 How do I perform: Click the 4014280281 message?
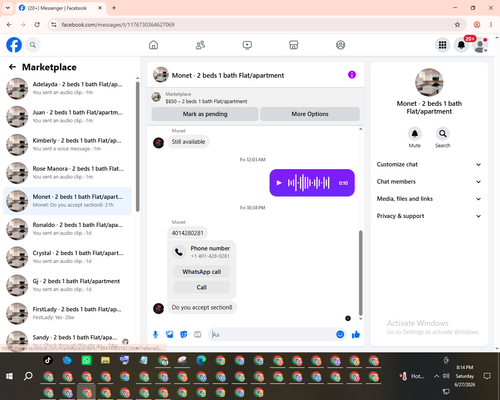(x=187, y=233)
